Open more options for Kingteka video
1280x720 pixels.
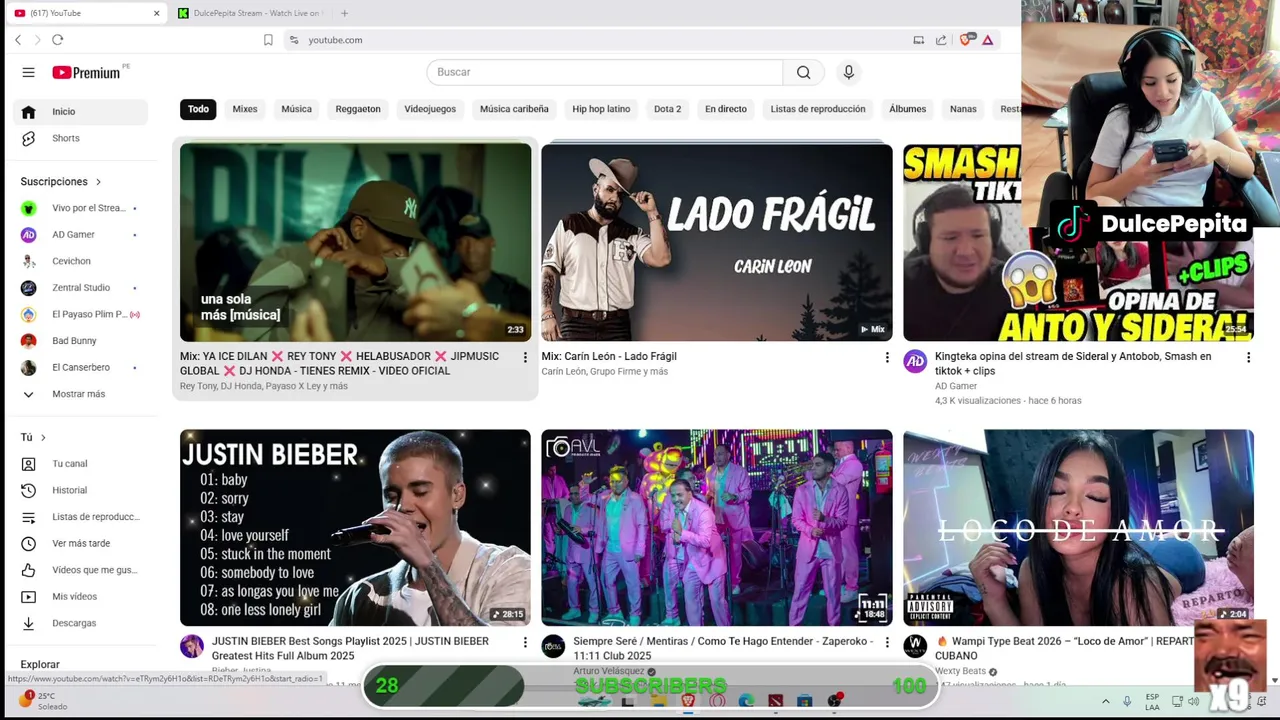coord(1248,357)
